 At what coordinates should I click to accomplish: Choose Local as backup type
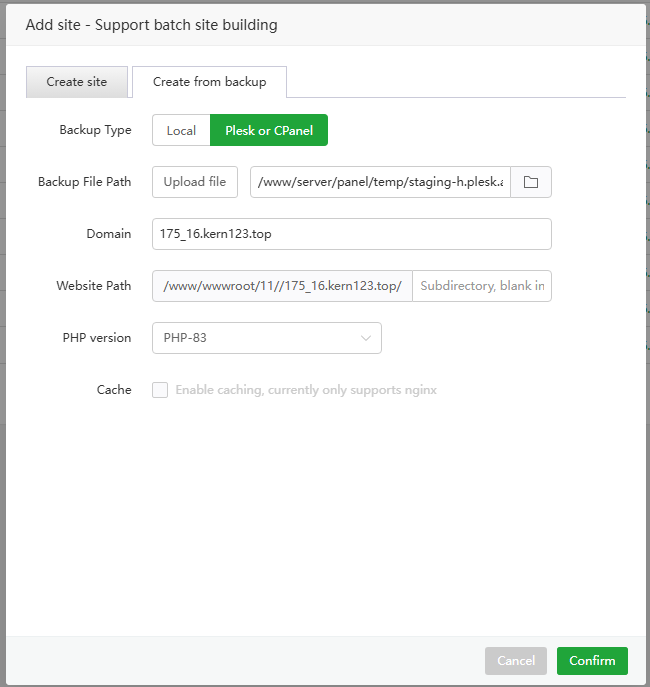[x=181, y=130]
